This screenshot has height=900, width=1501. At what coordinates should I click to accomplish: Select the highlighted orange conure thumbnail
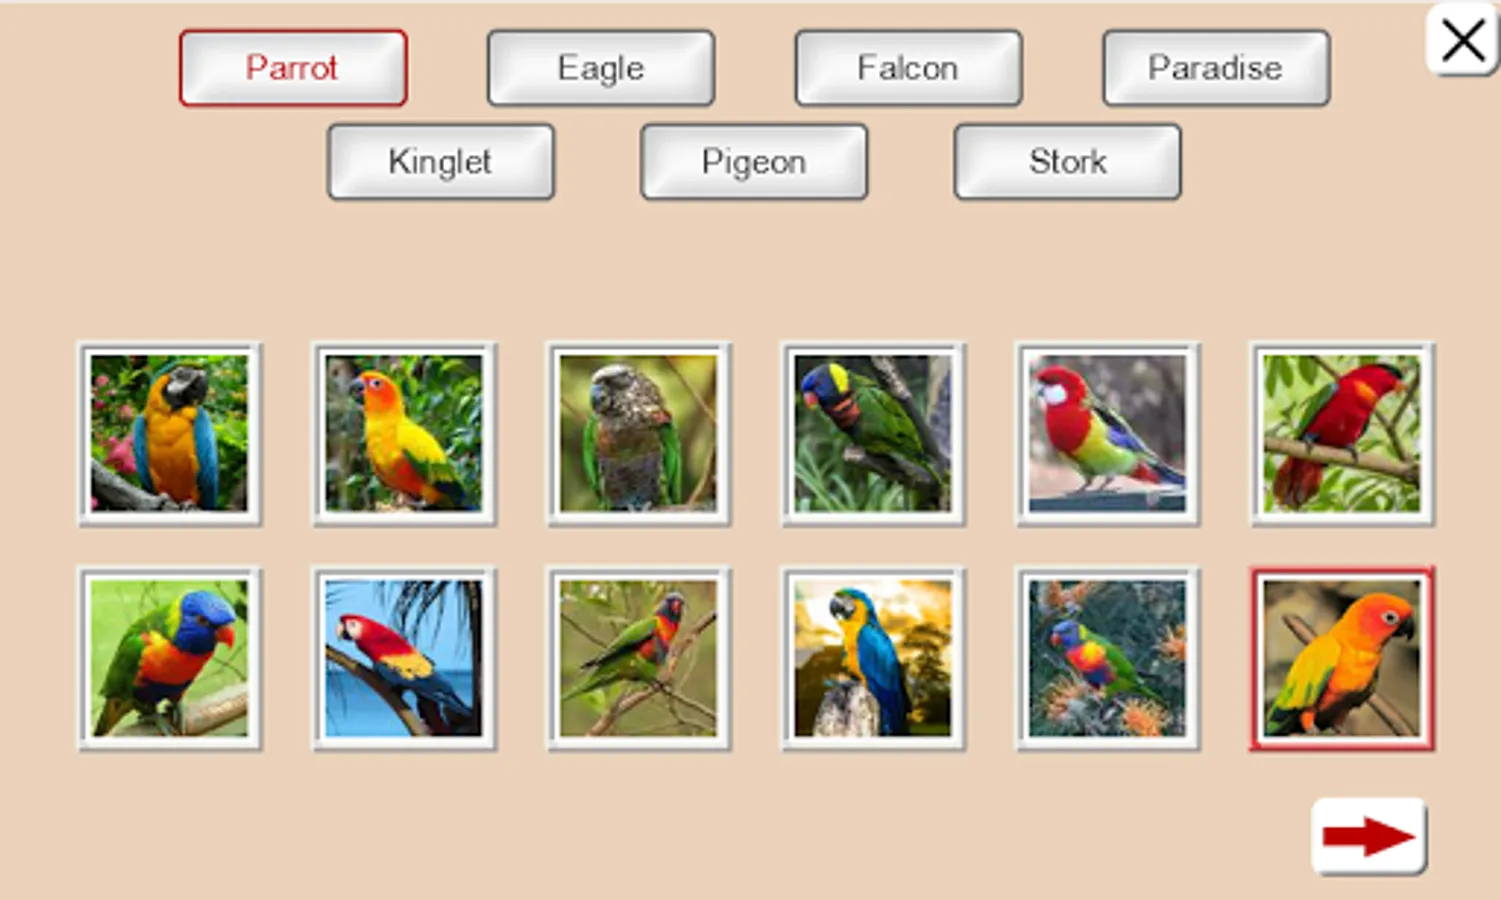1342,659
